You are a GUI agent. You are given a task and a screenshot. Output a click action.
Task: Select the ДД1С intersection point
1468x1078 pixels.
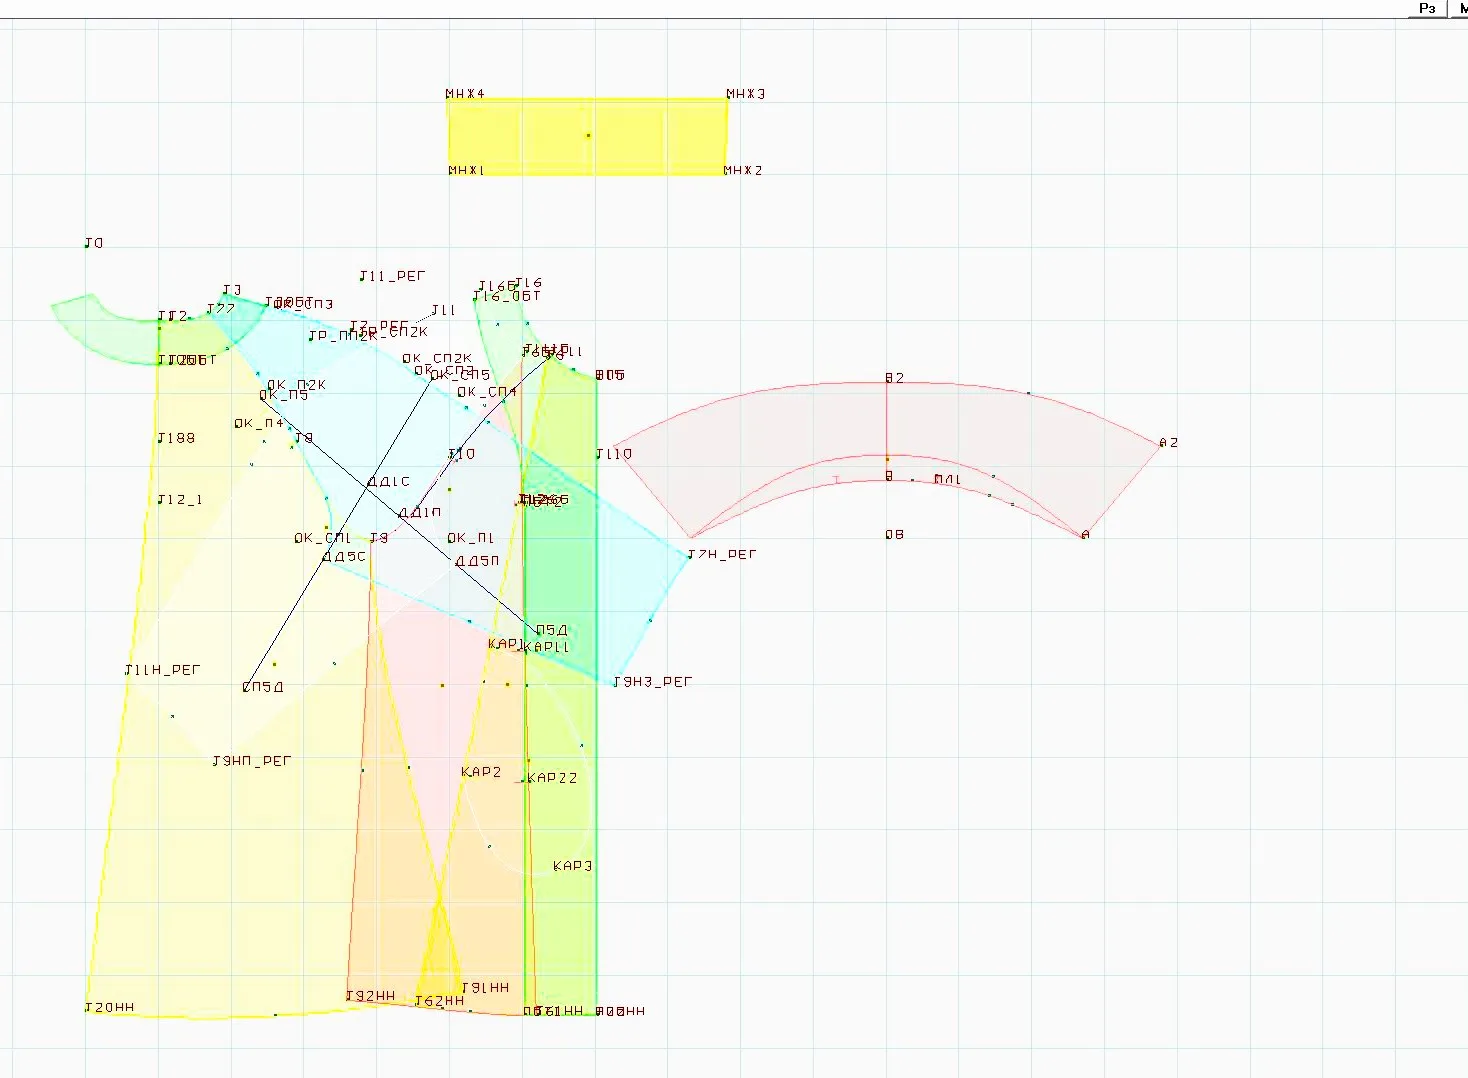tap(389, 482)
